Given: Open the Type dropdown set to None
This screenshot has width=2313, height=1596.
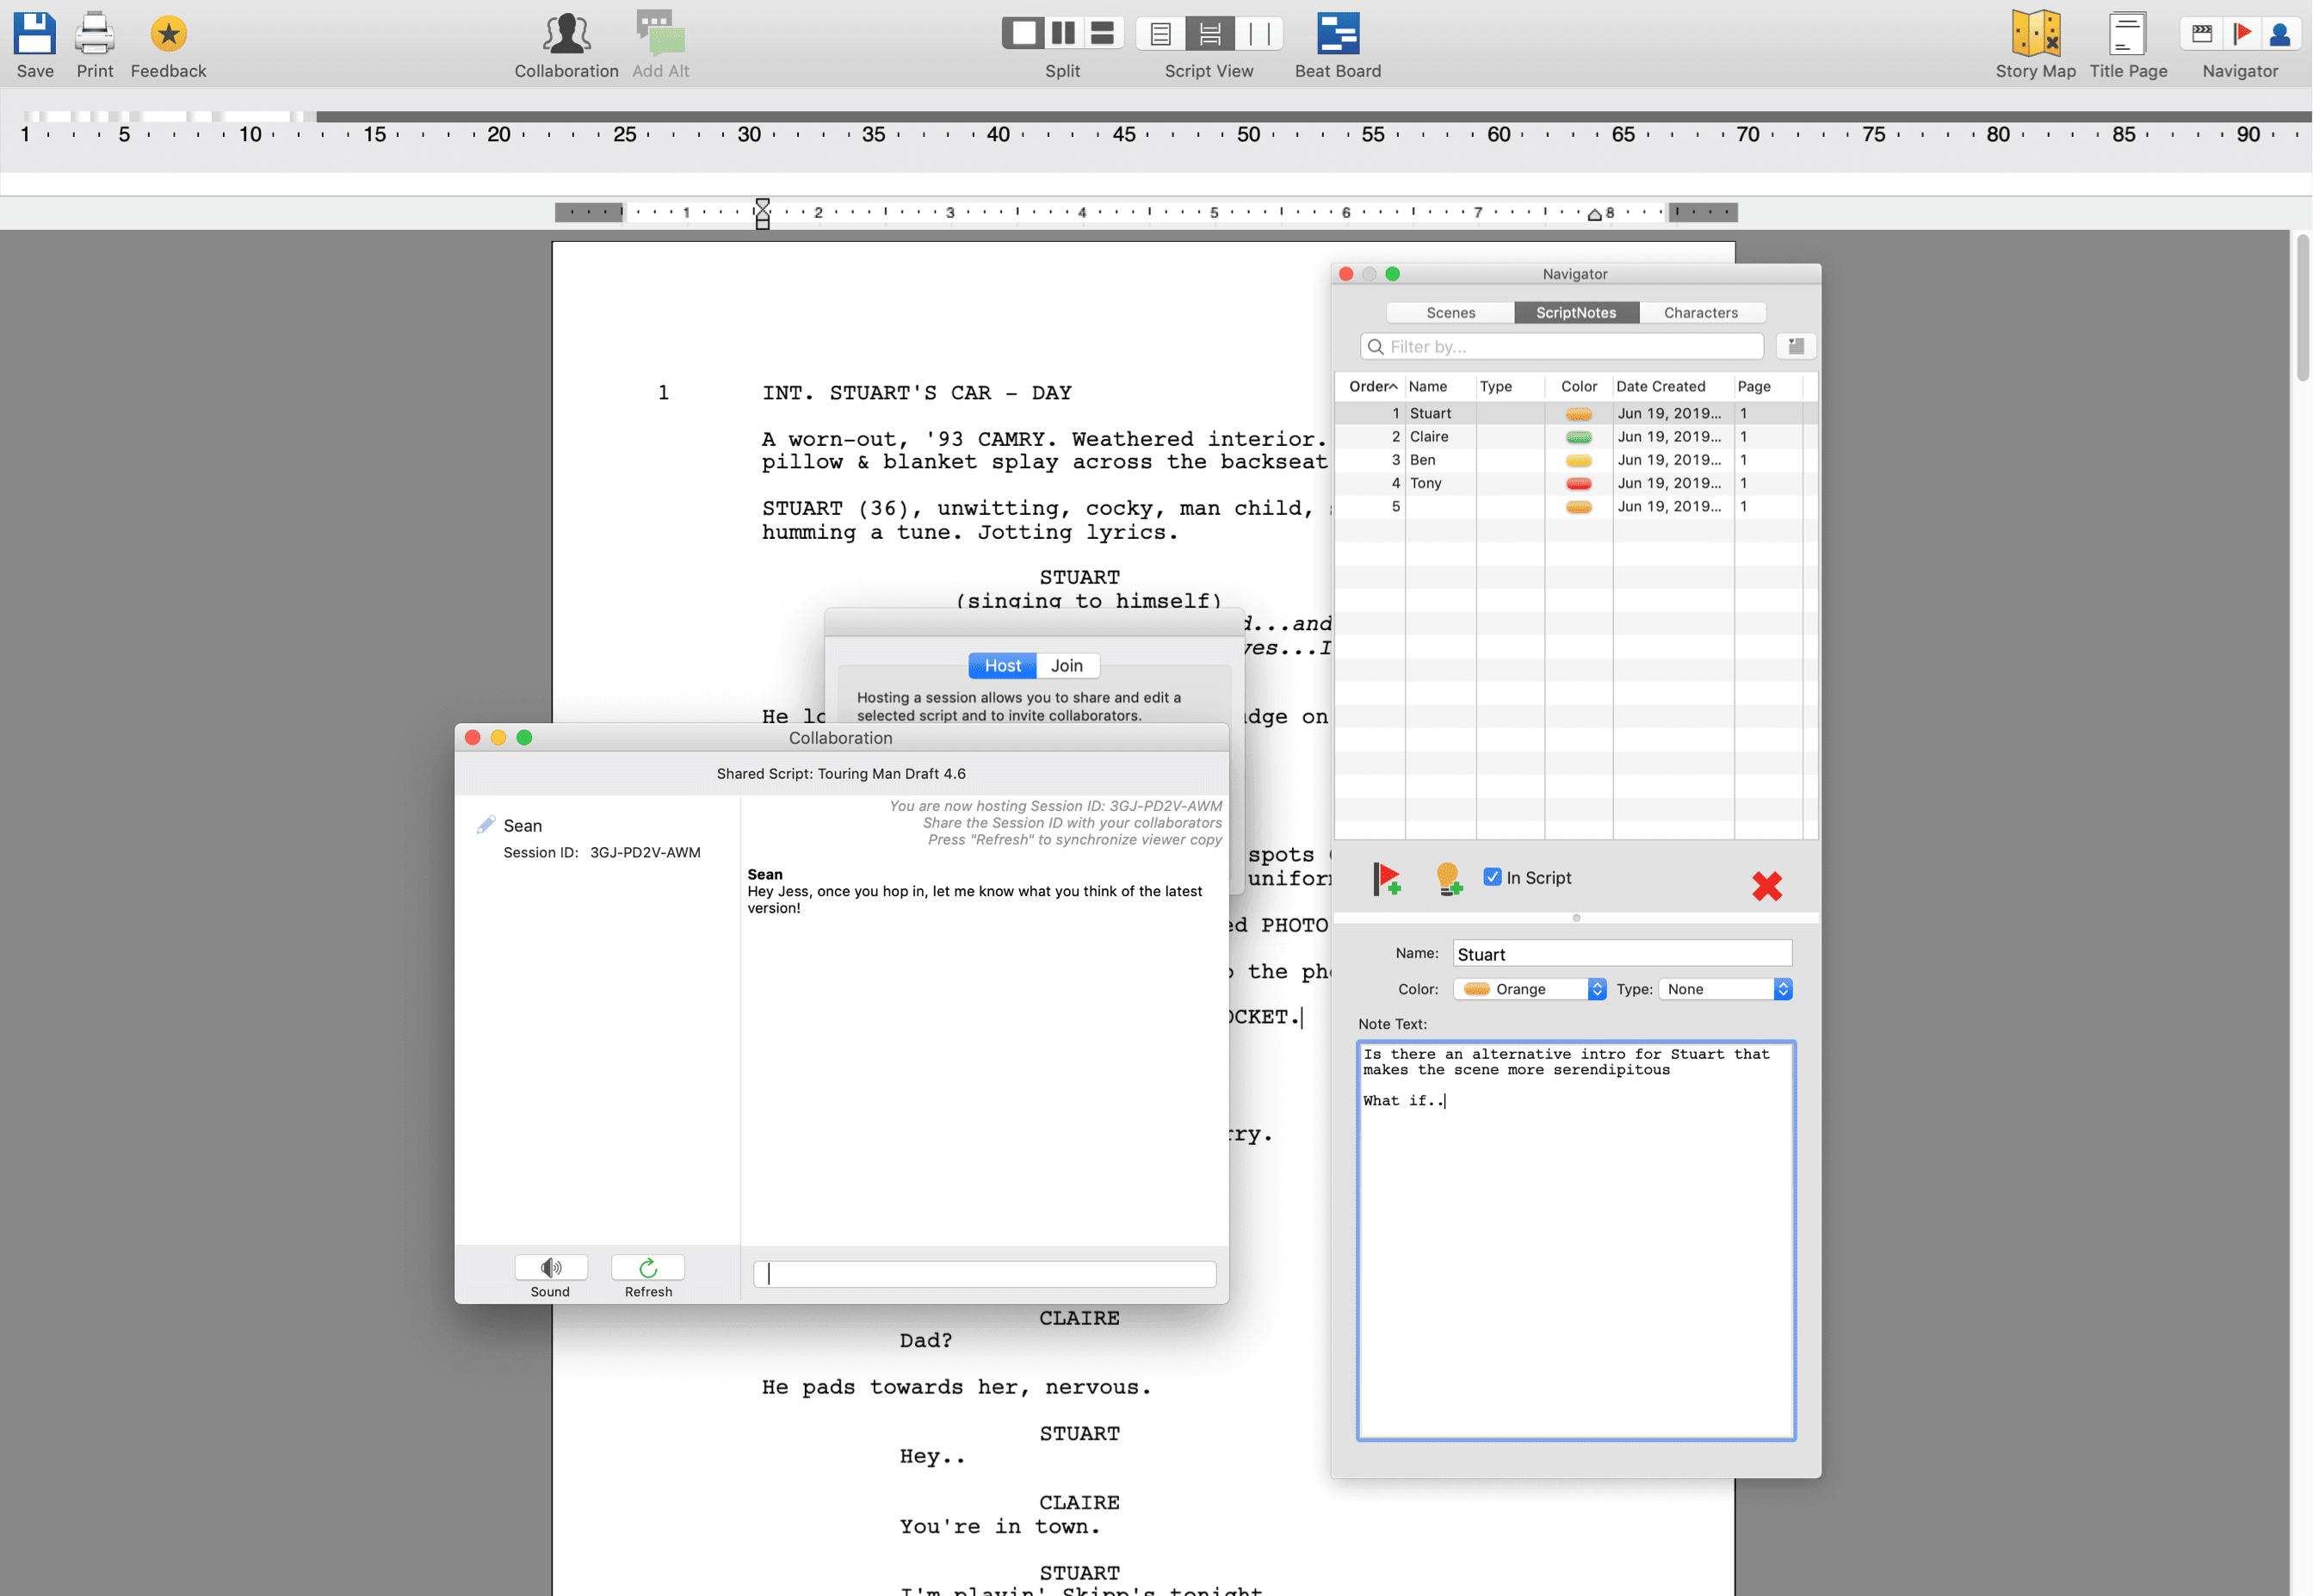Looking at the screenshot, I should coord(1725,988).
